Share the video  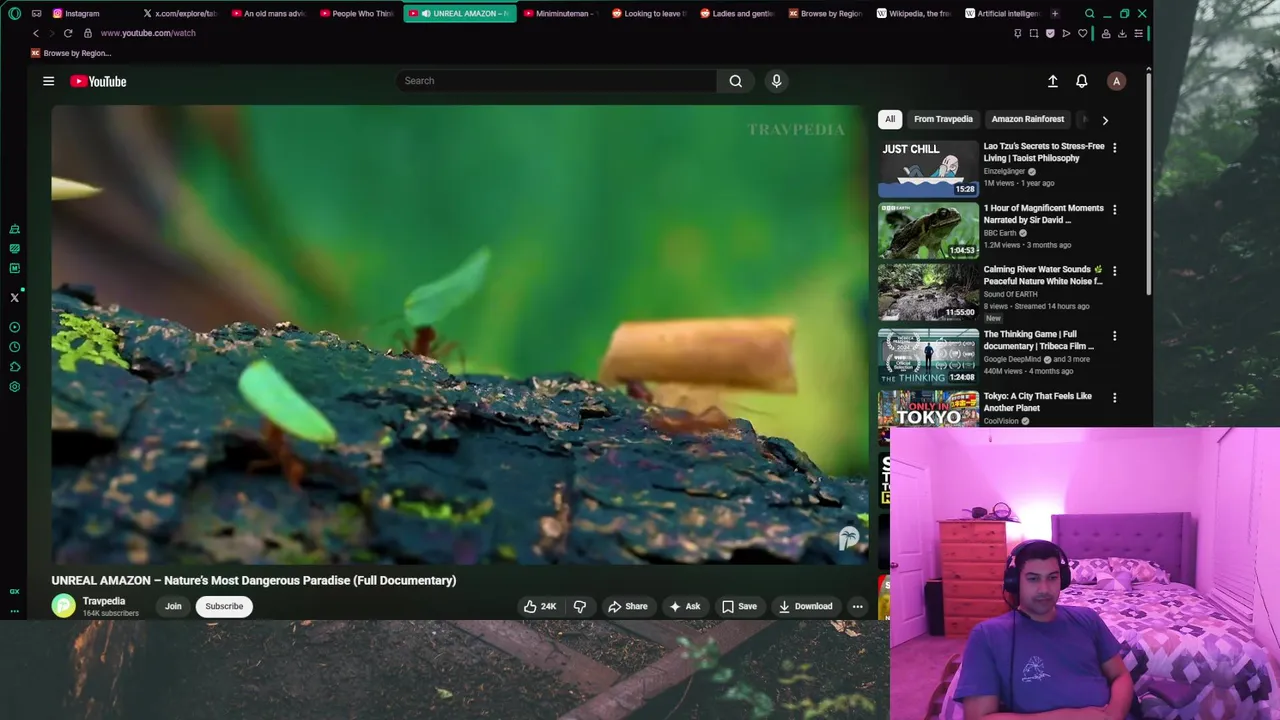628,606
